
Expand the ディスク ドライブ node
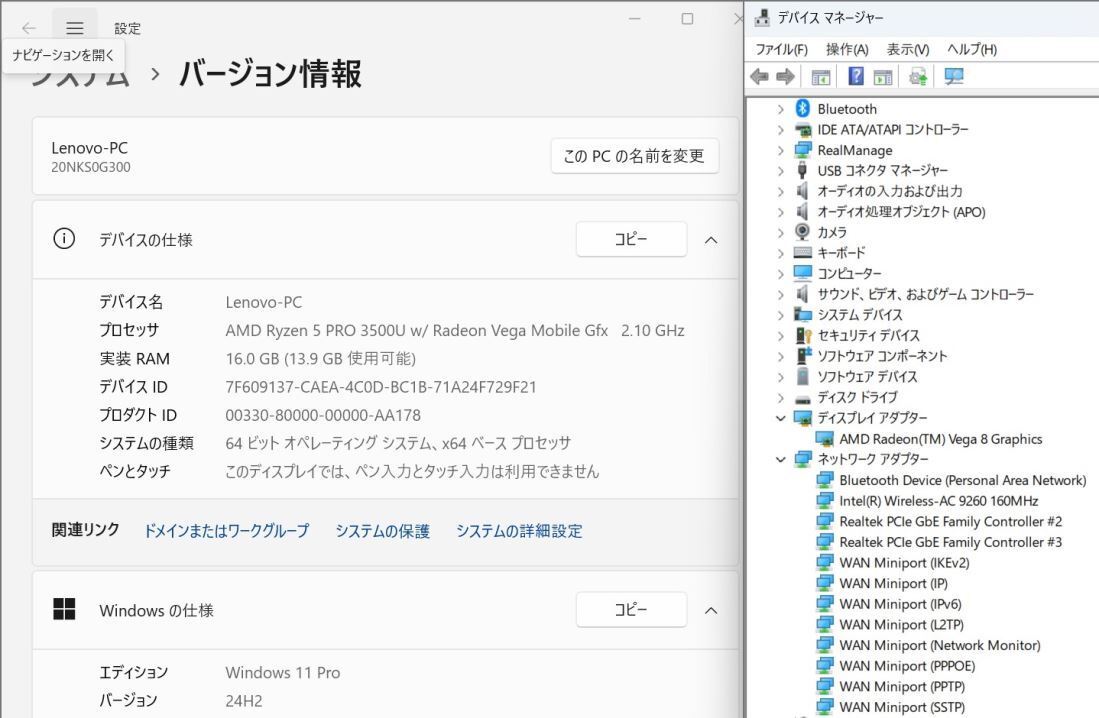(x=780, y=398)
